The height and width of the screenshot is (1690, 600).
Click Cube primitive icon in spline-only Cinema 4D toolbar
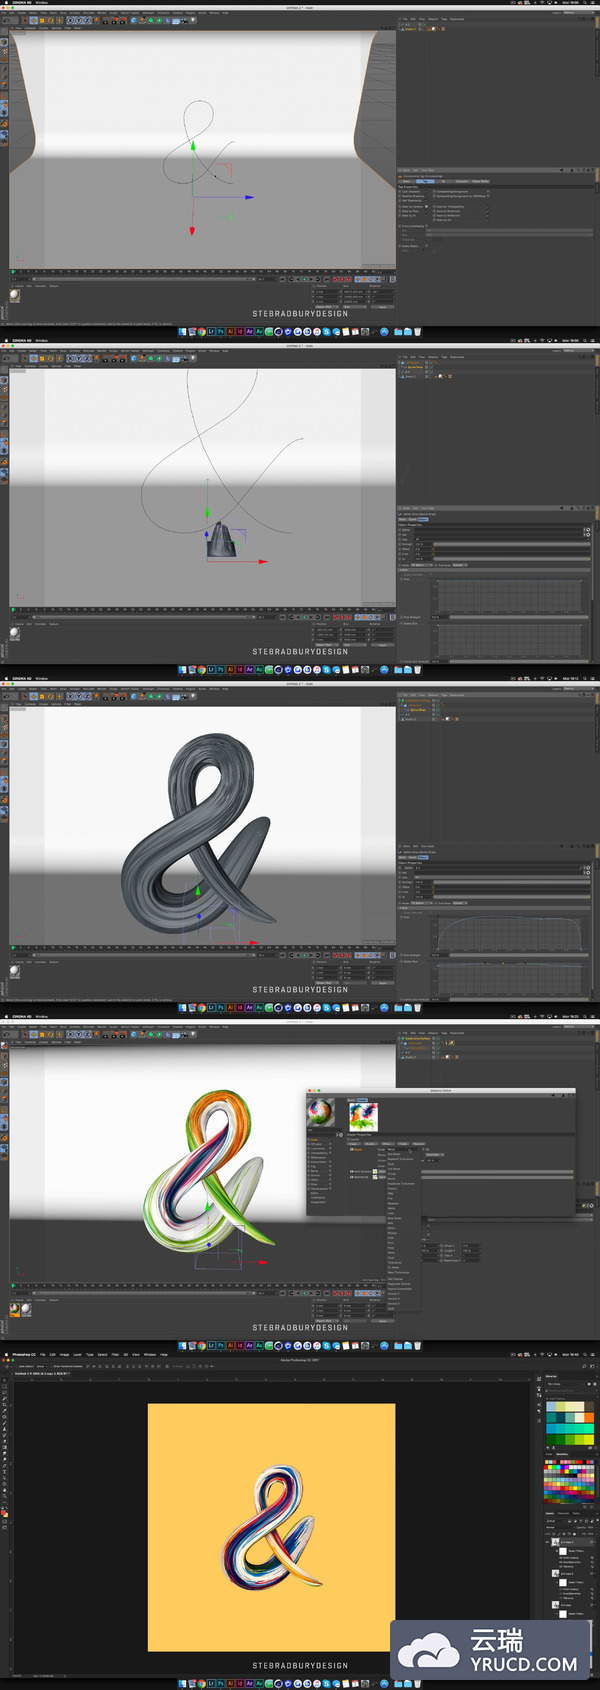pos(134,20)
